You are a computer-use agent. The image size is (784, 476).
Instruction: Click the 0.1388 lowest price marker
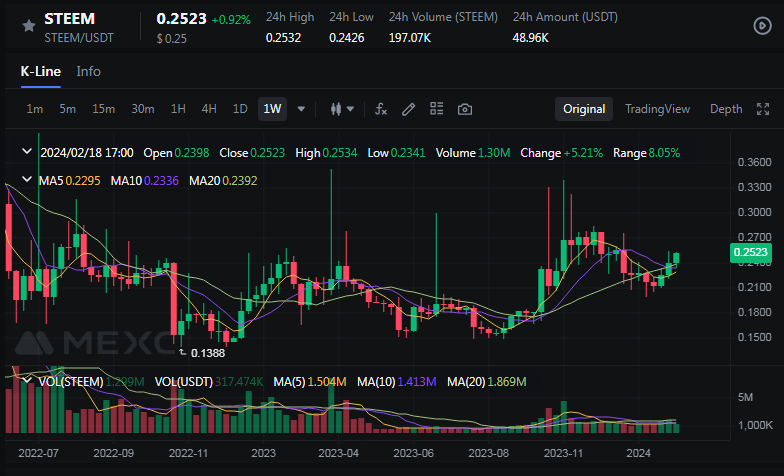pos(208,353)
